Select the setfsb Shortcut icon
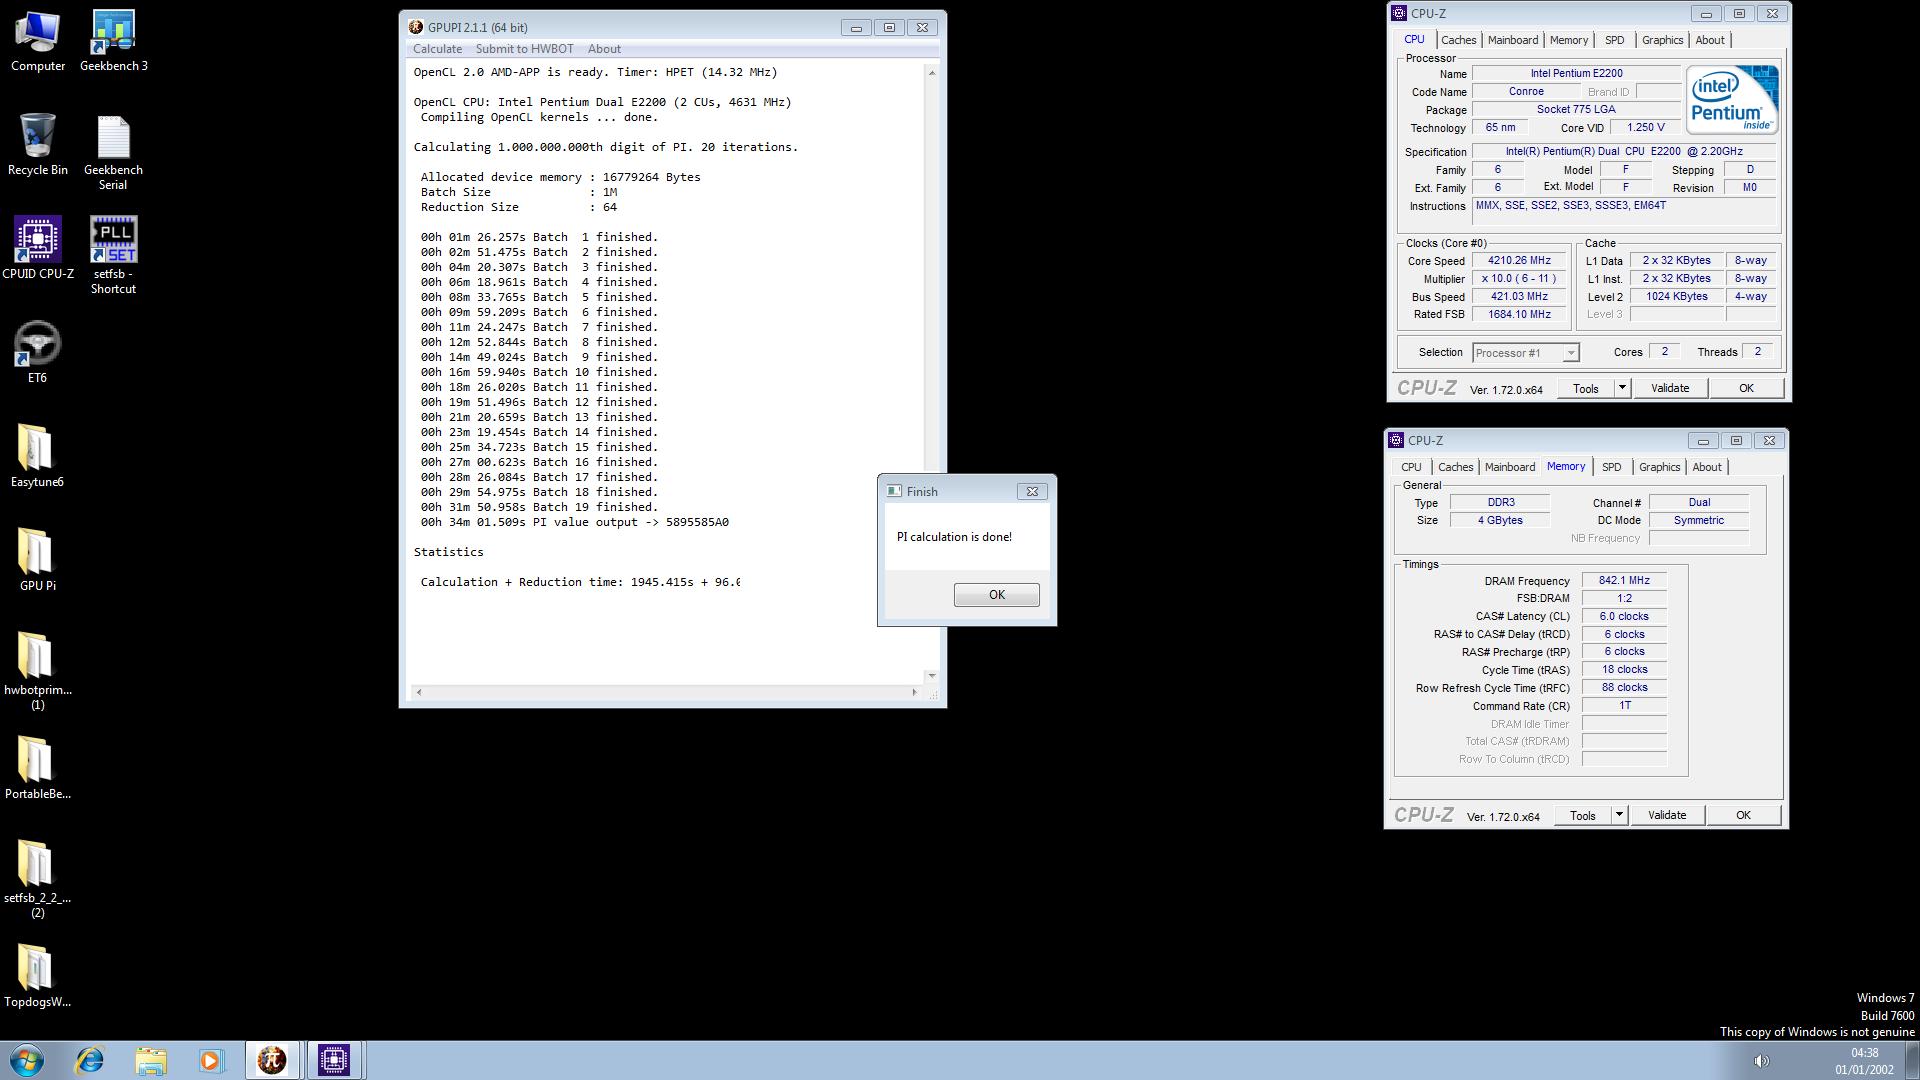This screenshot has width=1920, height=1080. [x=113, y=255]
